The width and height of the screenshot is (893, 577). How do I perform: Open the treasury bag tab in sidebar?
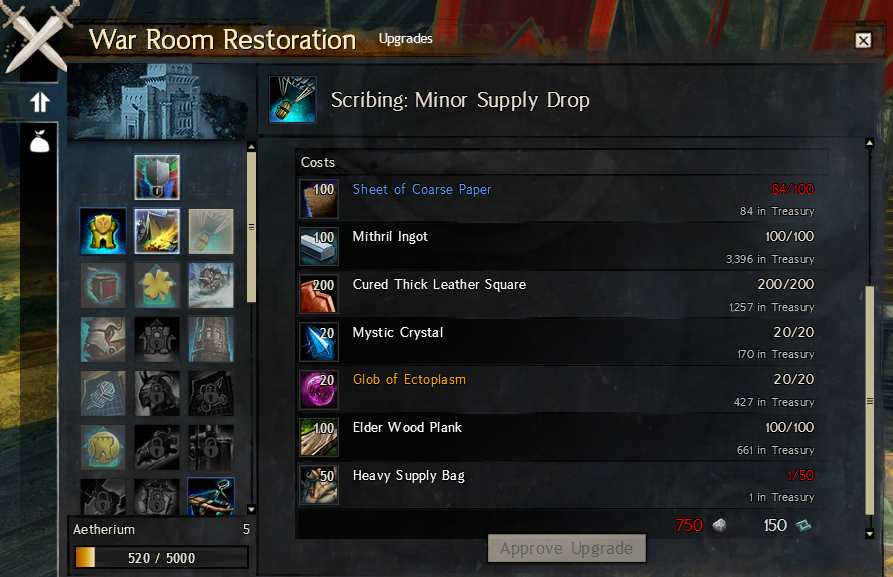[x=39, y=141]
